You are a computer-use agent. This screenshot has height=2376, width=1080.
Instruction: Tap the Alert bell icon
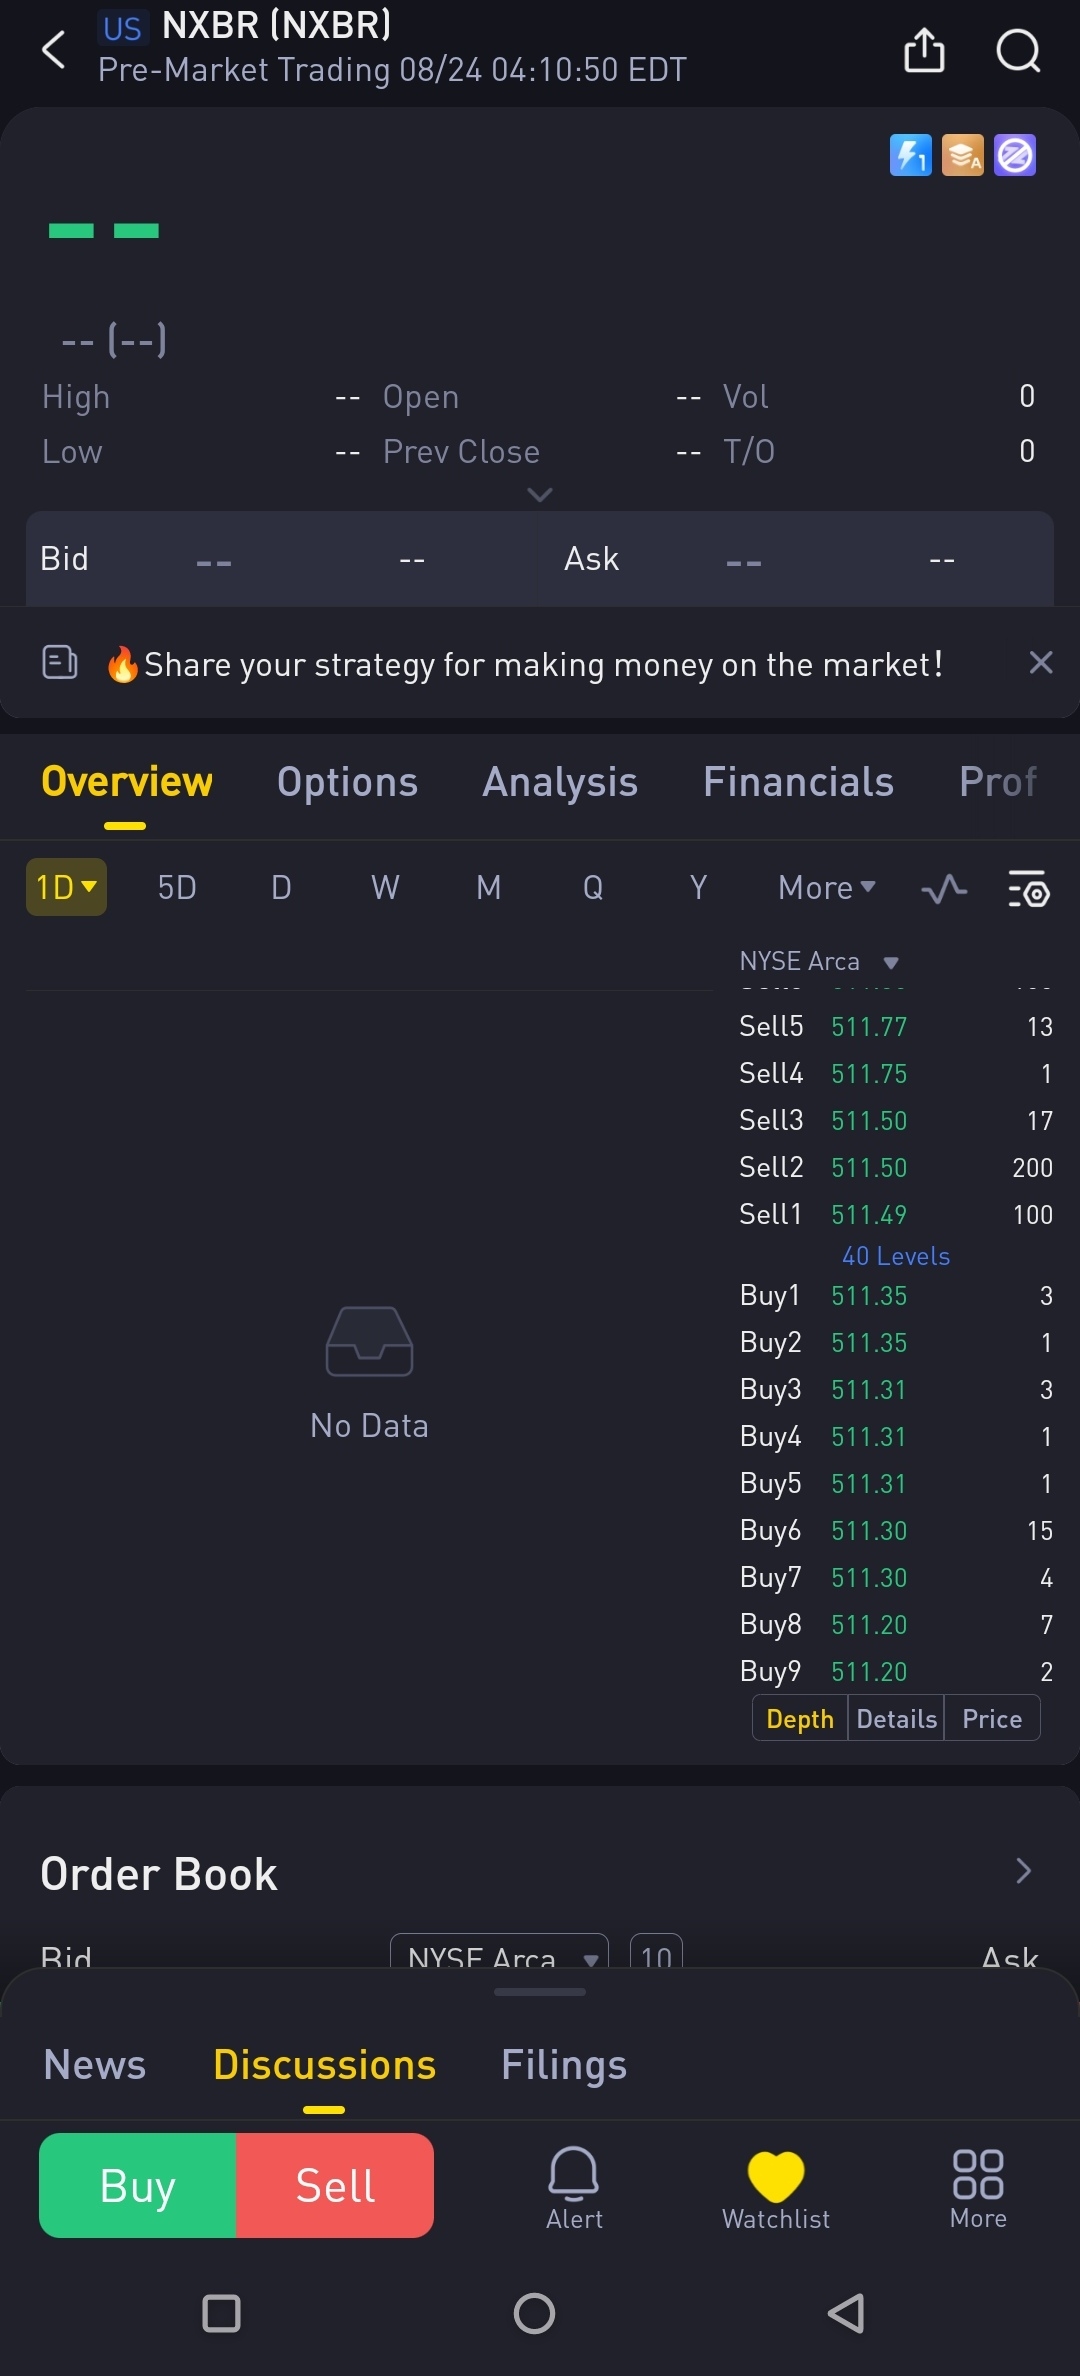pos(574,2186)
